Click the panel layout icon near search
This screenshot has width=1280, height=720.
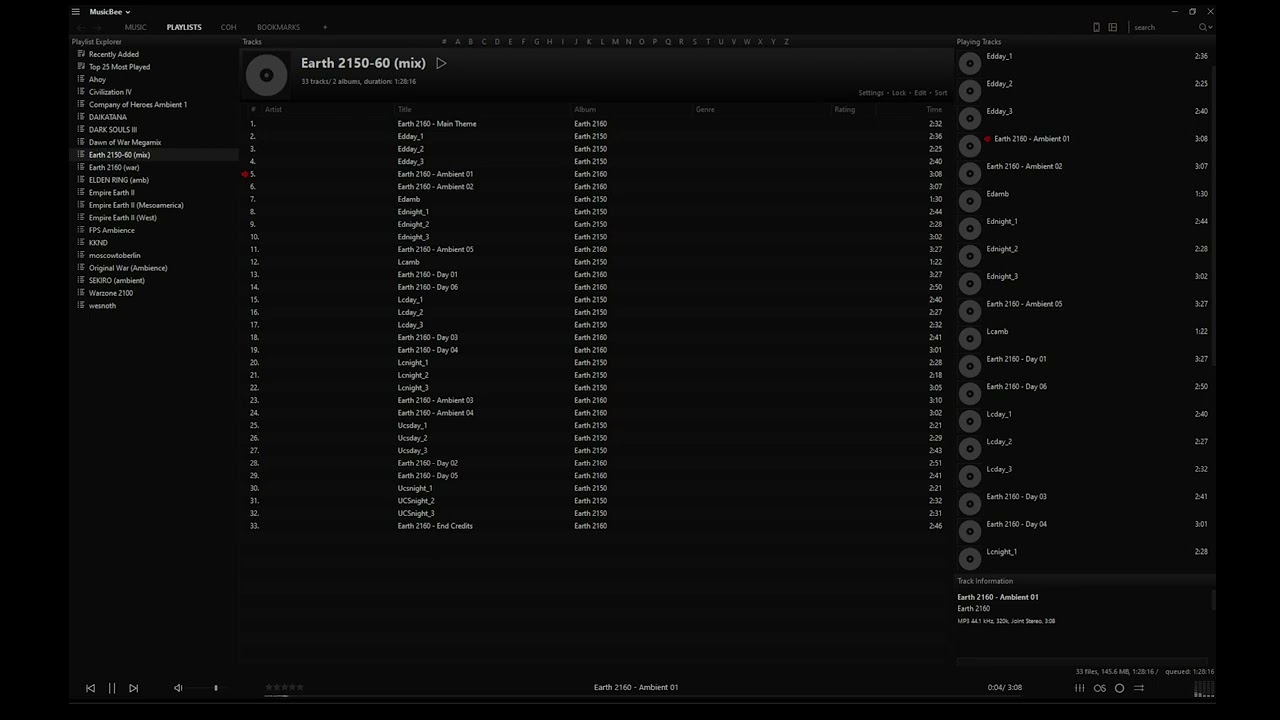coord(1112,27)
